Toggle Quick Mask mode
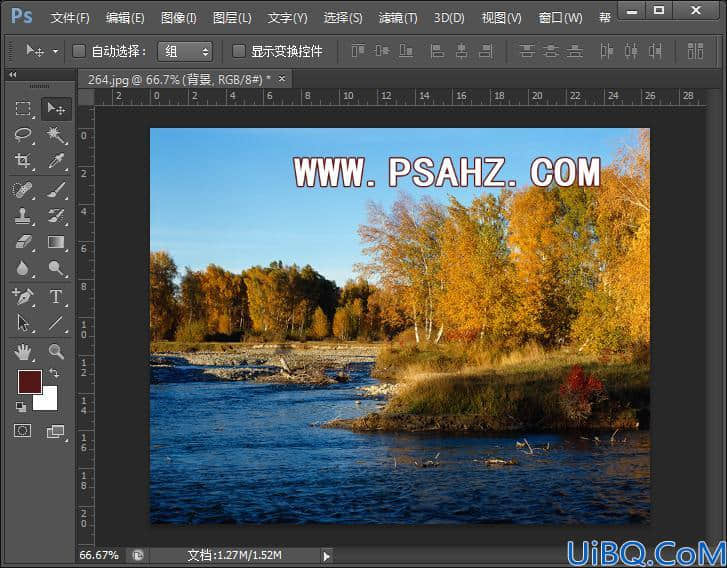Screen dimensions: 727x568 point(22,431)
